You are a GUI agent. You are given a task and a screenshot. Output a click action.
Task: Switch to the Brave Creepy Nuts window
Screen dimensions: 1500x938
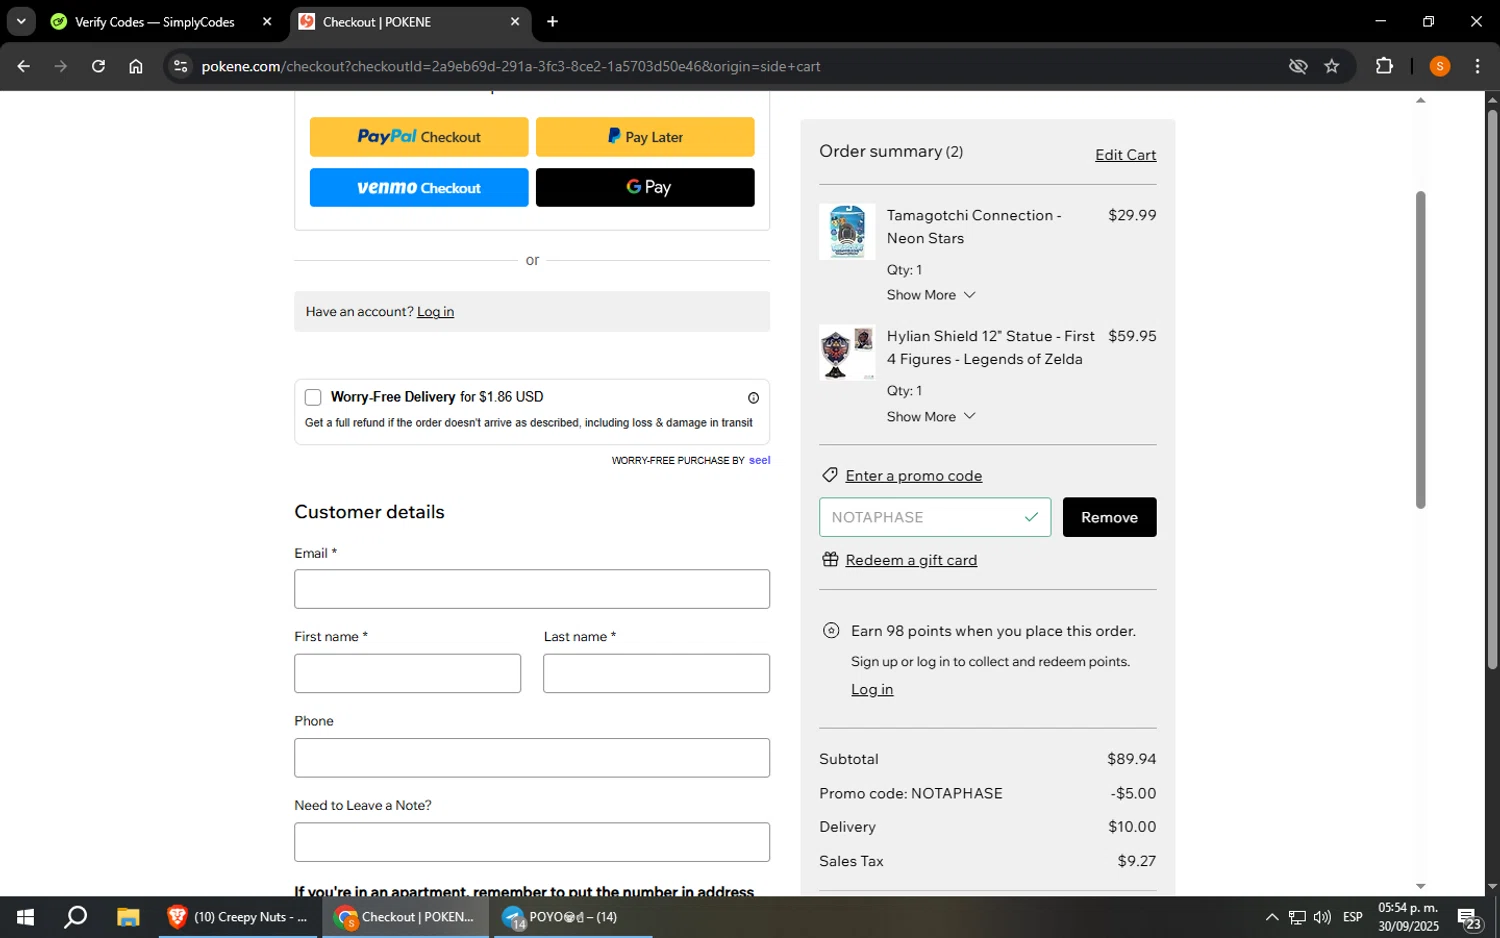click(x=239, y=917)
